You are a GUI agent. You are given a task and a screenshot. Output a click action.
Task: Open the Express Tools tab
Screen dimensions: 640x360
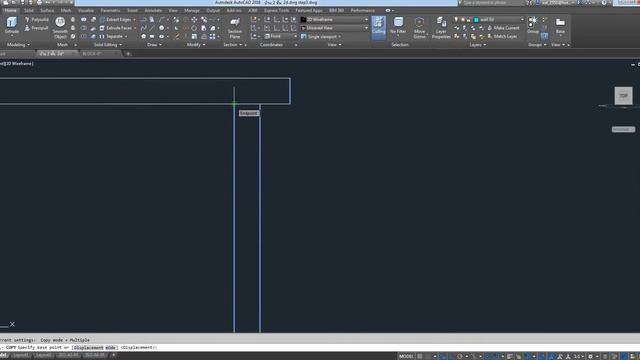tap(276, 11)
